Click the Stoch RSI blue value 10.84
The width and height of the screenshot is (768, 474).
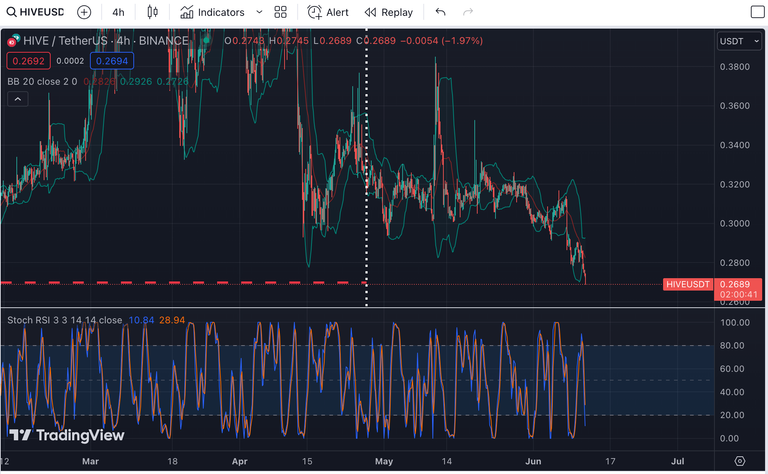pos(141,320)
